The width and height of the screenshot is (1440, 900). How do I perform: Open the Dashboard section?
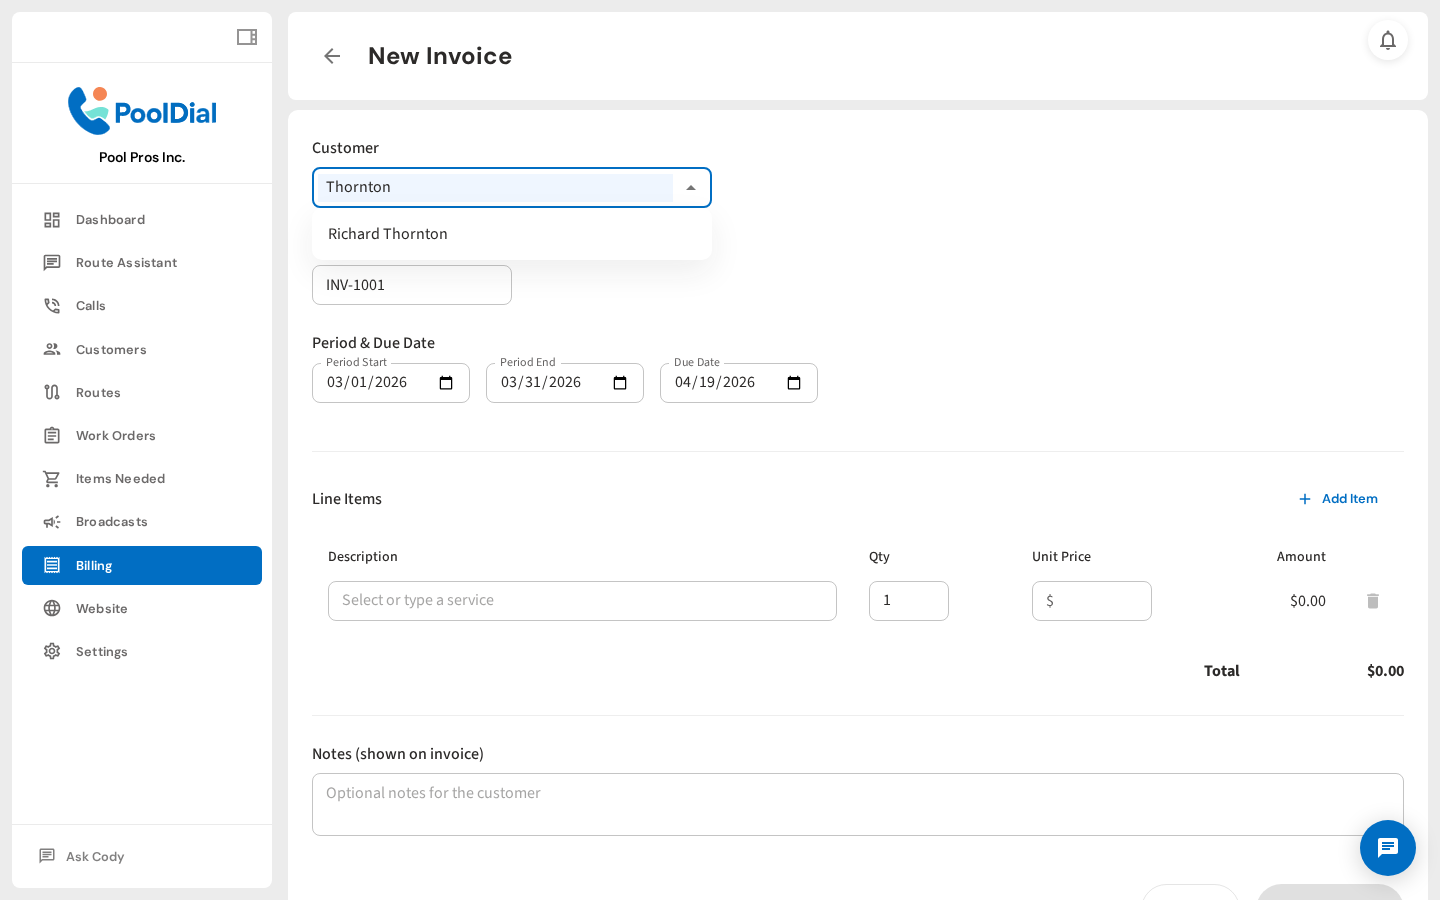coord(110,219)
